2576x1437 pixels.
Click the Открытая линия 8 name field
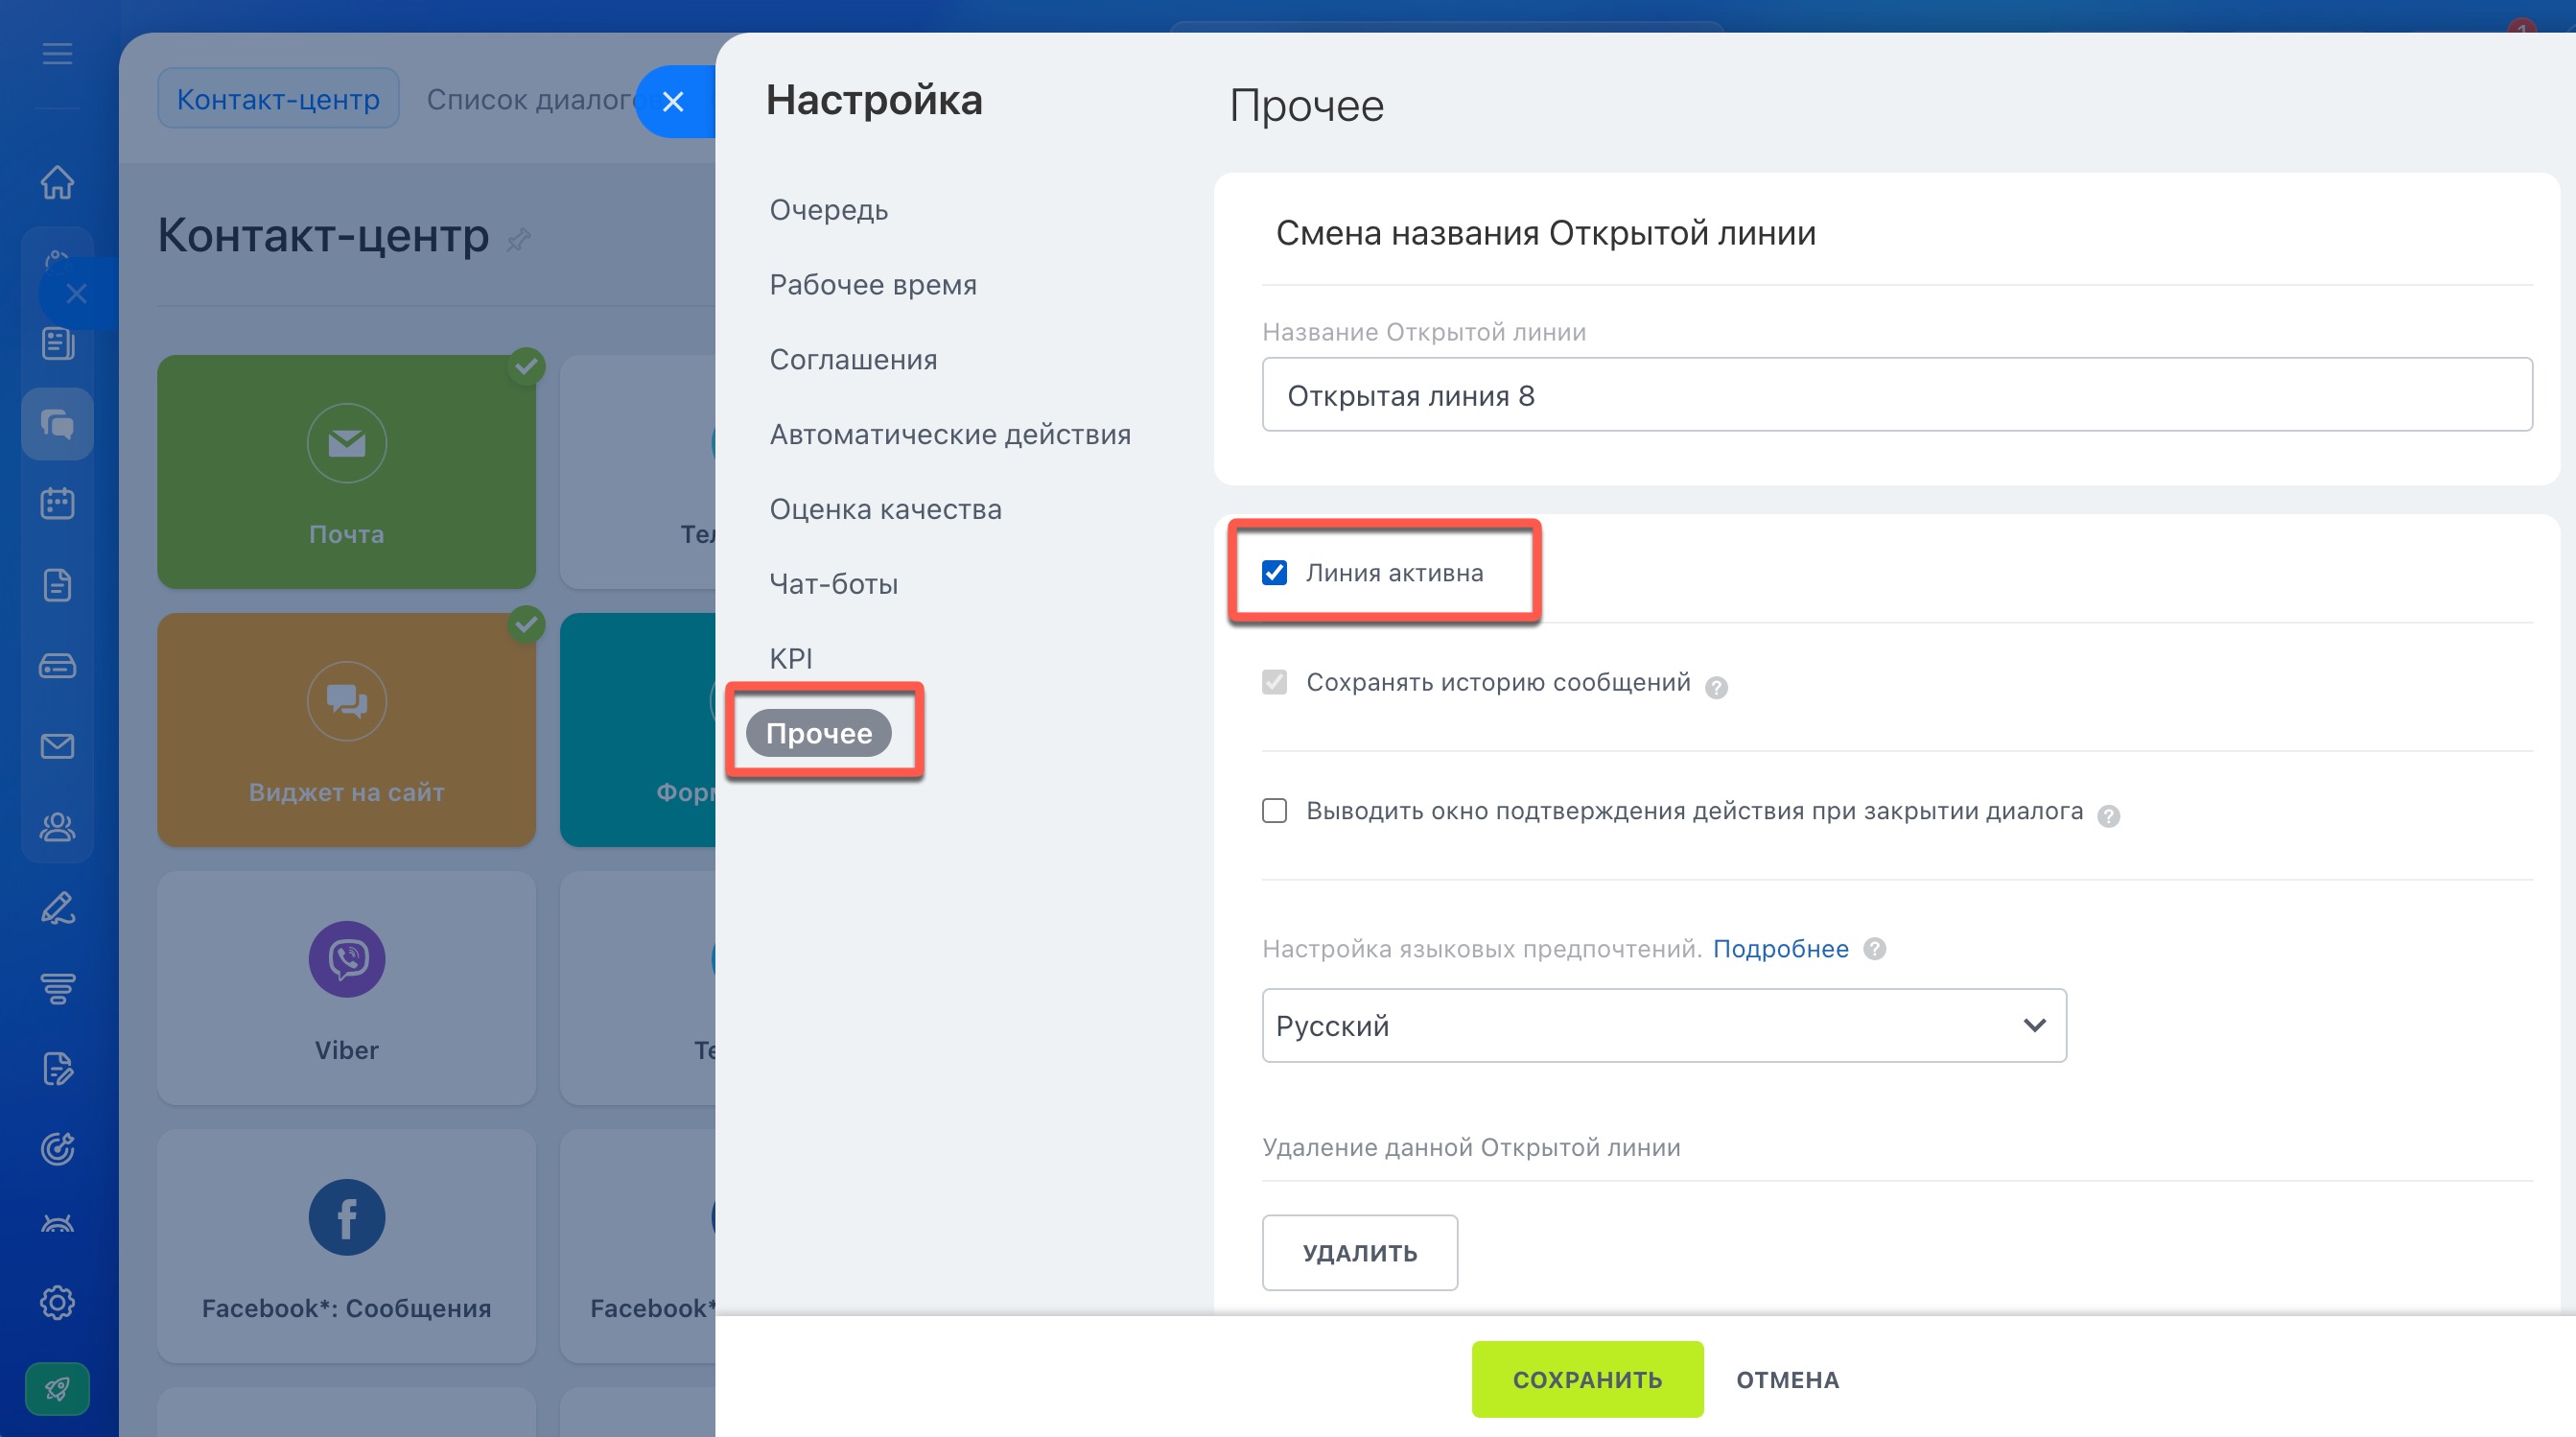pyautogui.click(x=1897, y=395)
